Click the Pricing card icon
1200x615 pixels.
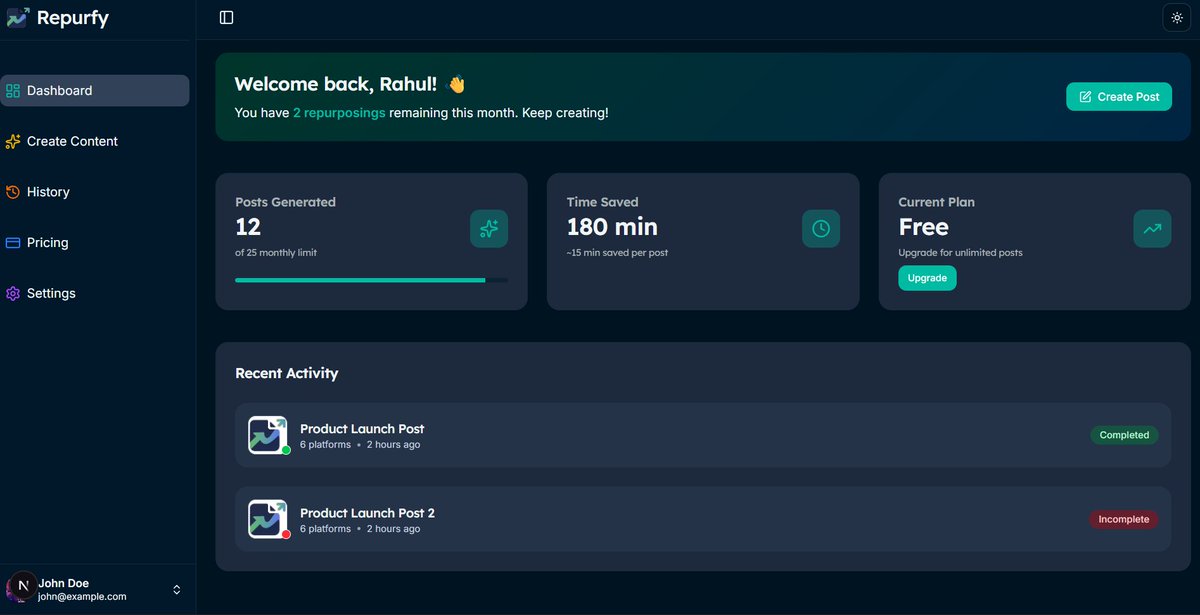point(13,243)
